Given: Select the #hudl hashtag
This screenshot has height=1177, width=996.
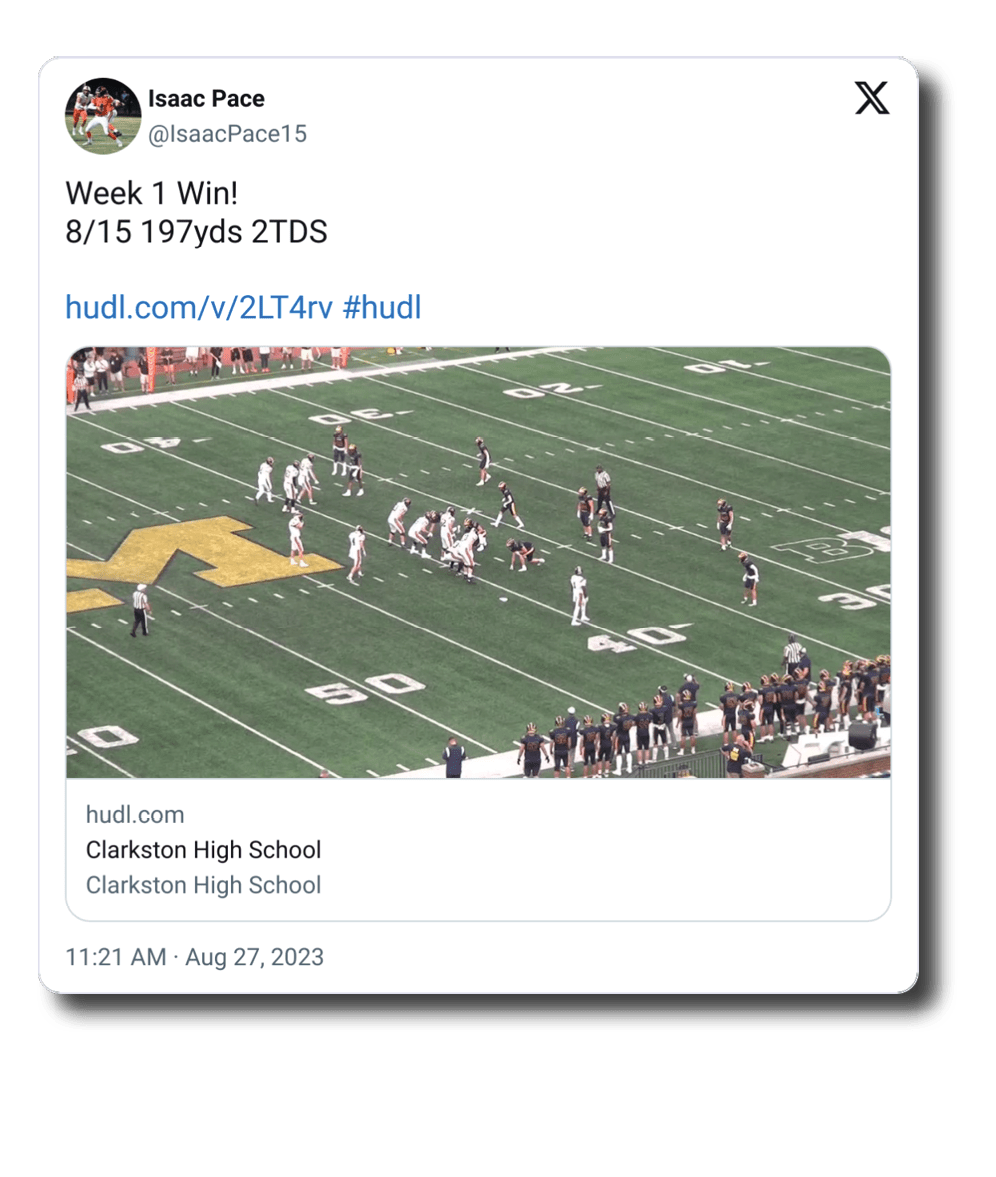Looking at the screenshot, I should [382, 307].
